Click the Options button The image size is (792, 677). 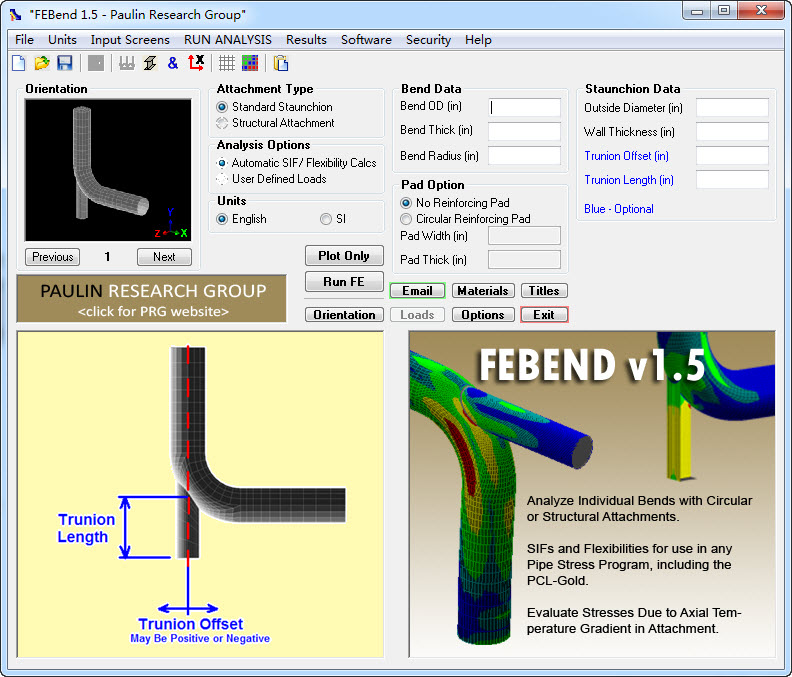coord(483,315)
